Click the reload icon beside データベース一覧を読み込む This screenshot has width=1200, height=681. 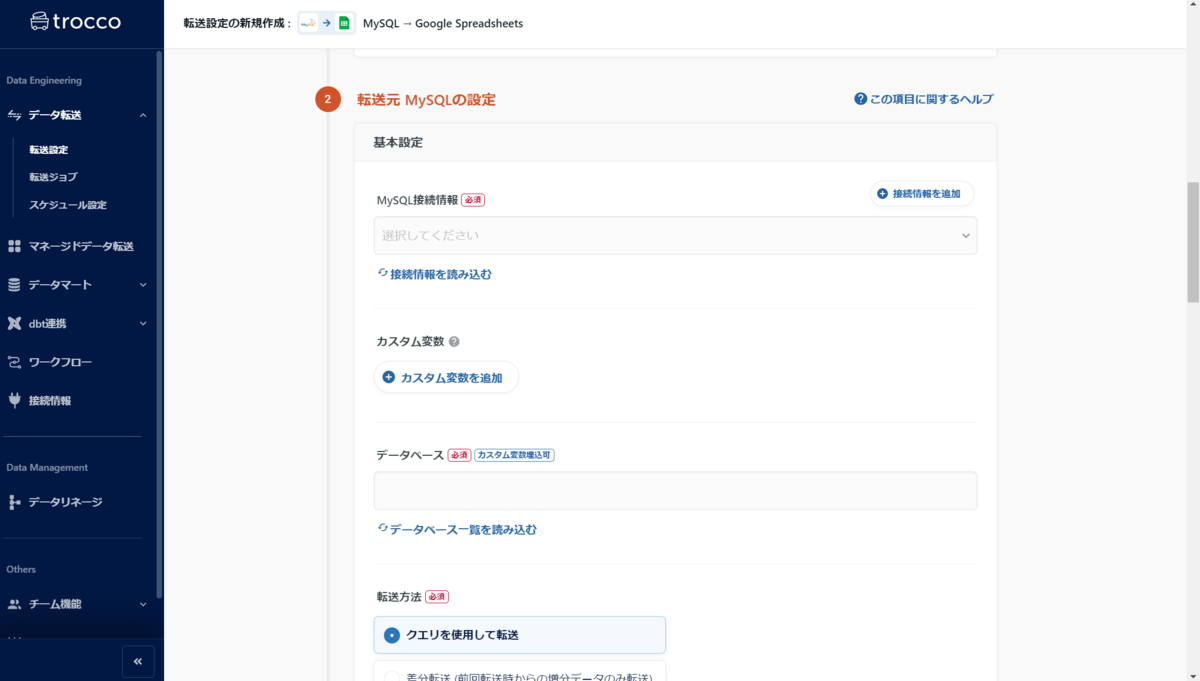pyautogui.click(x=382, y=529)
